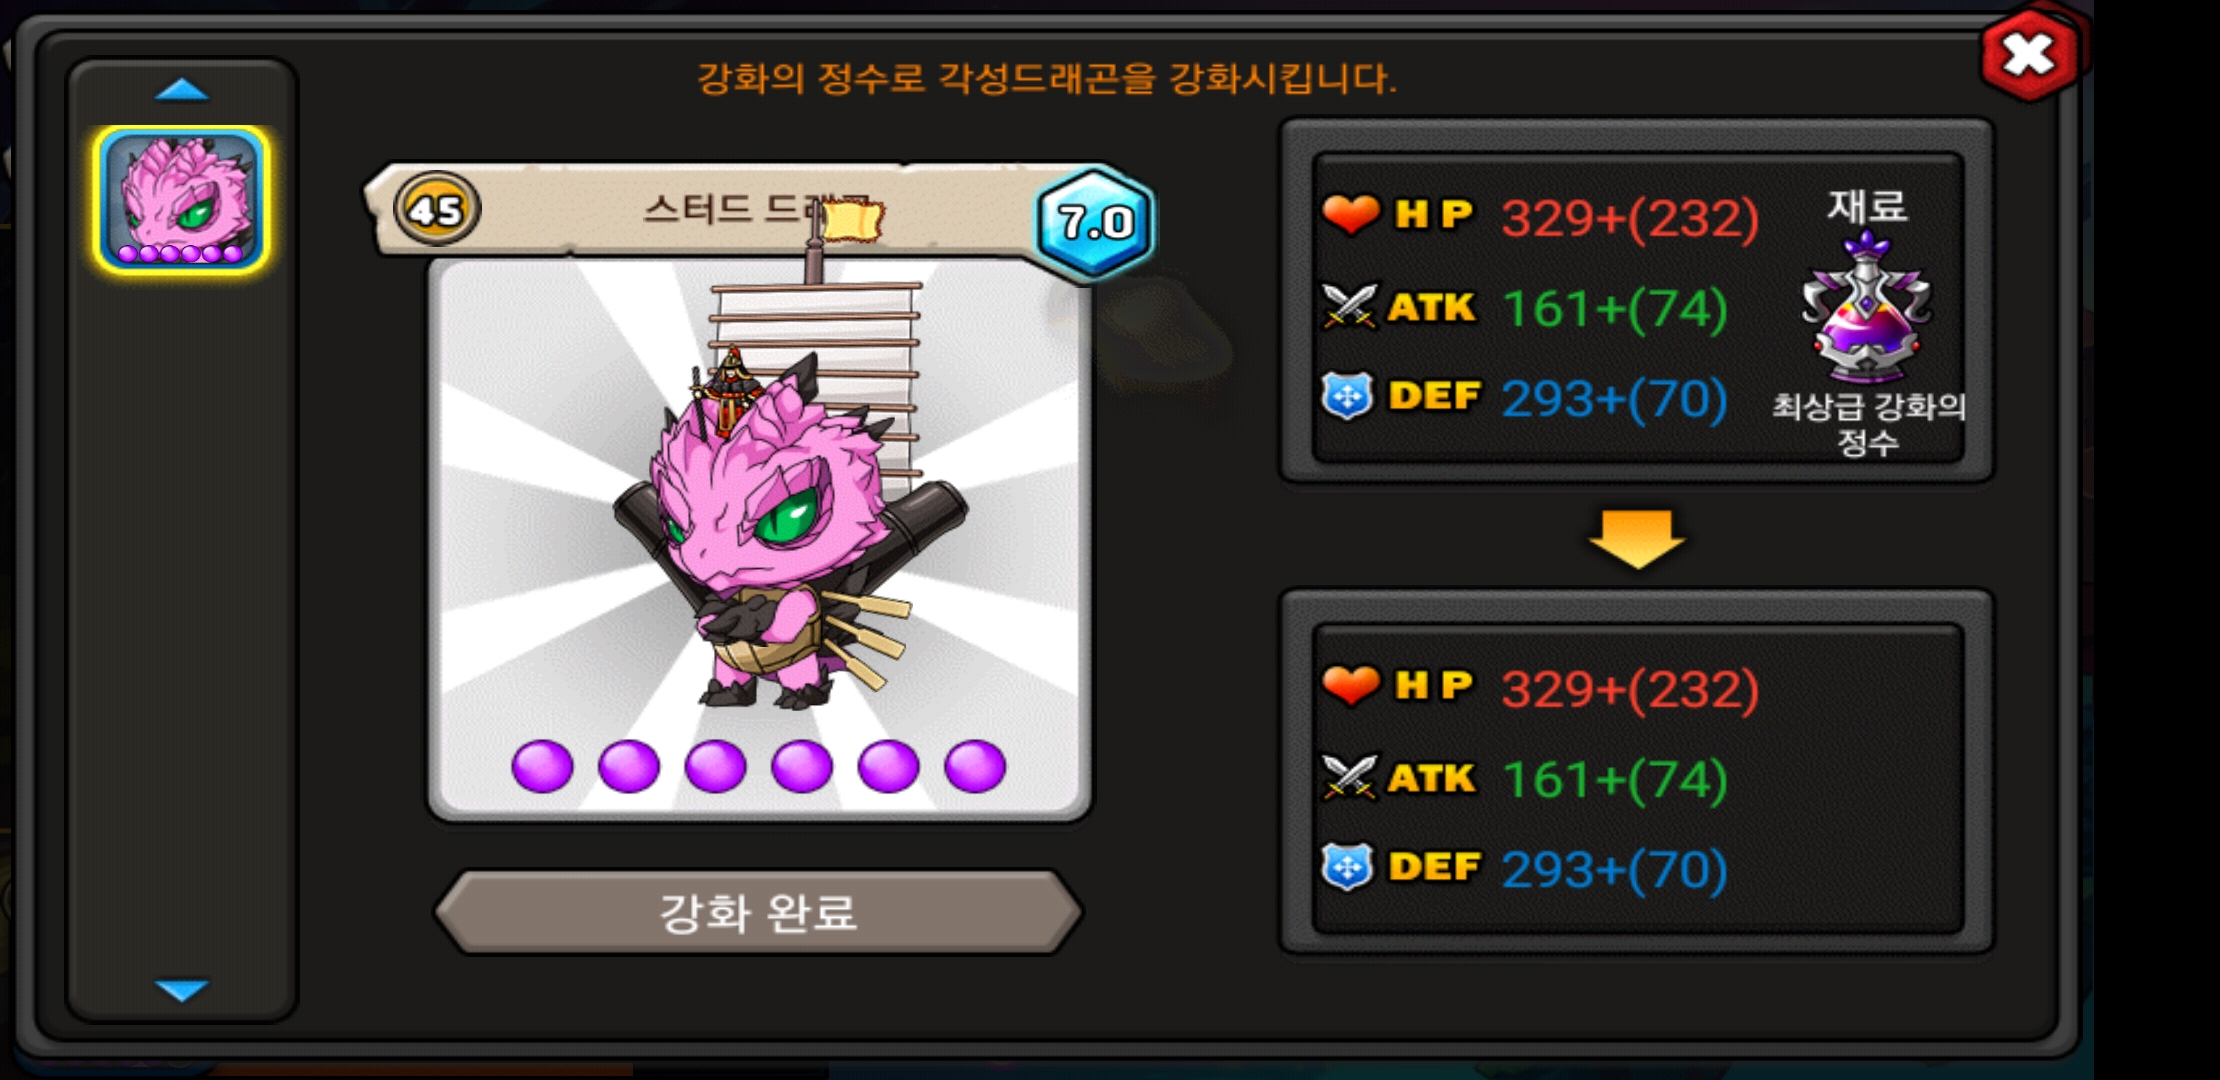
Task: Tap the dragon name banner 스터드 드래곤
Action: [757, 210]
